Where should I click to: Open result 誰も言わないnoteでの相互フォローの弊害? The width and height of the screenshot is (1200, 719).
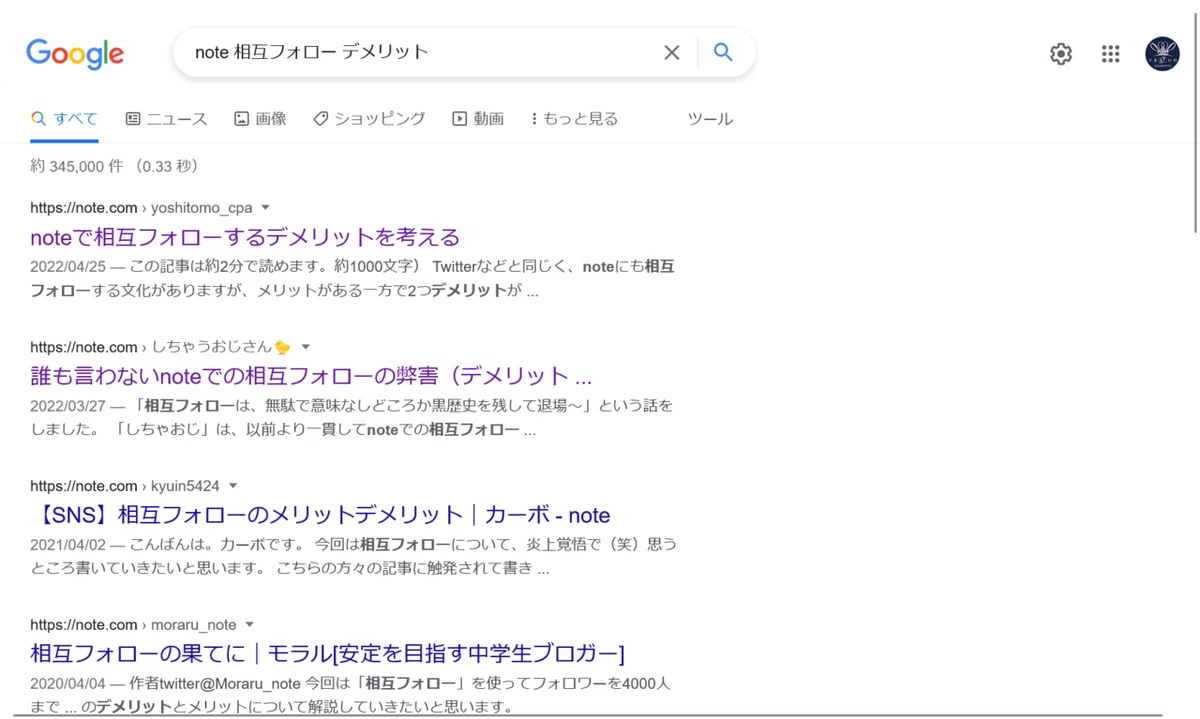click(x=311, y=376)
